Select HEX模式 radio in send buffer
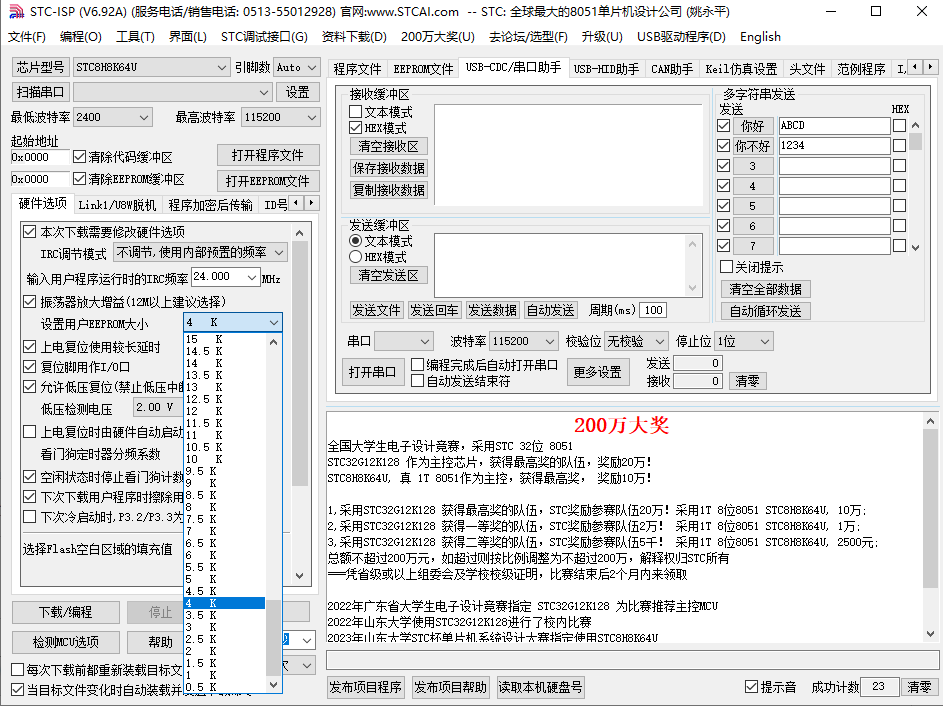 click(355, 257)
